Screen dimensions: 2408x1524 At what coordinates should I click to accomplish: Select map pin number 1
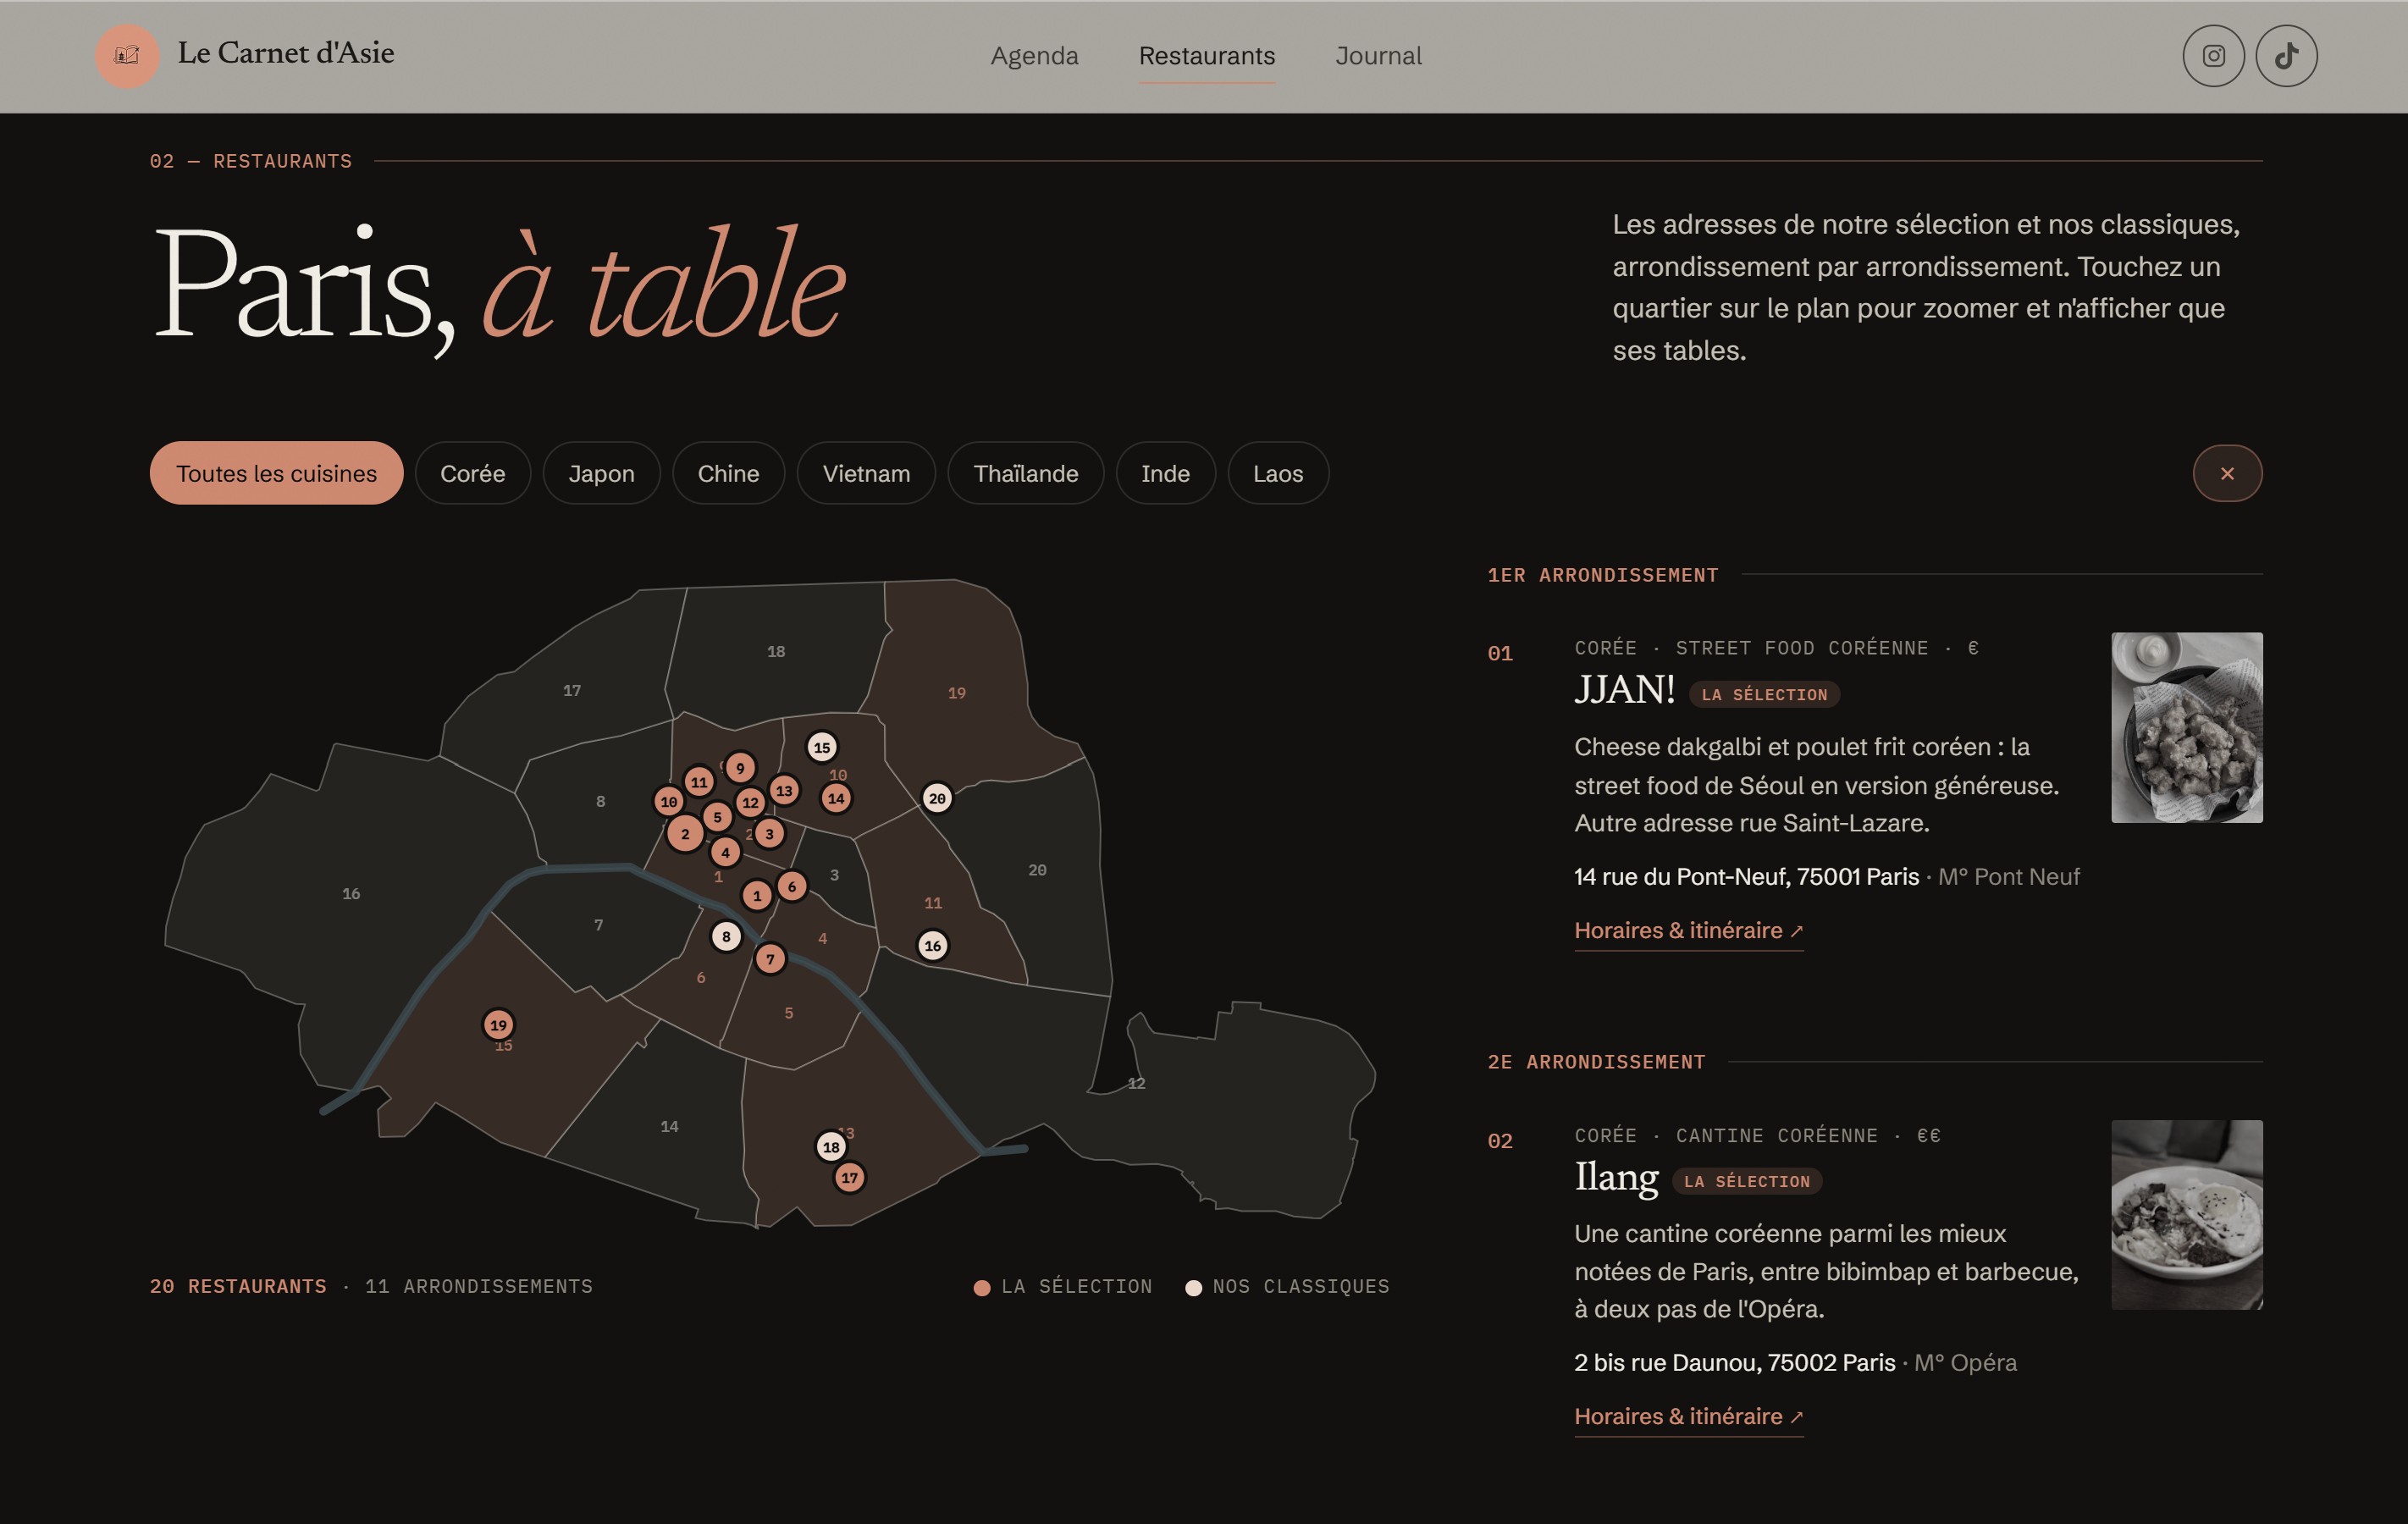point(757,896)
